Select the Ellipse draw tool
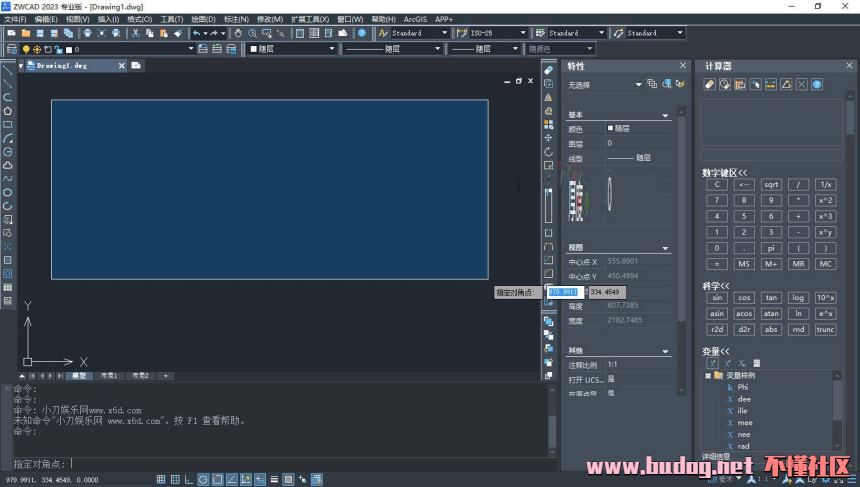This screenshot has height=487, width=860. 8,192
